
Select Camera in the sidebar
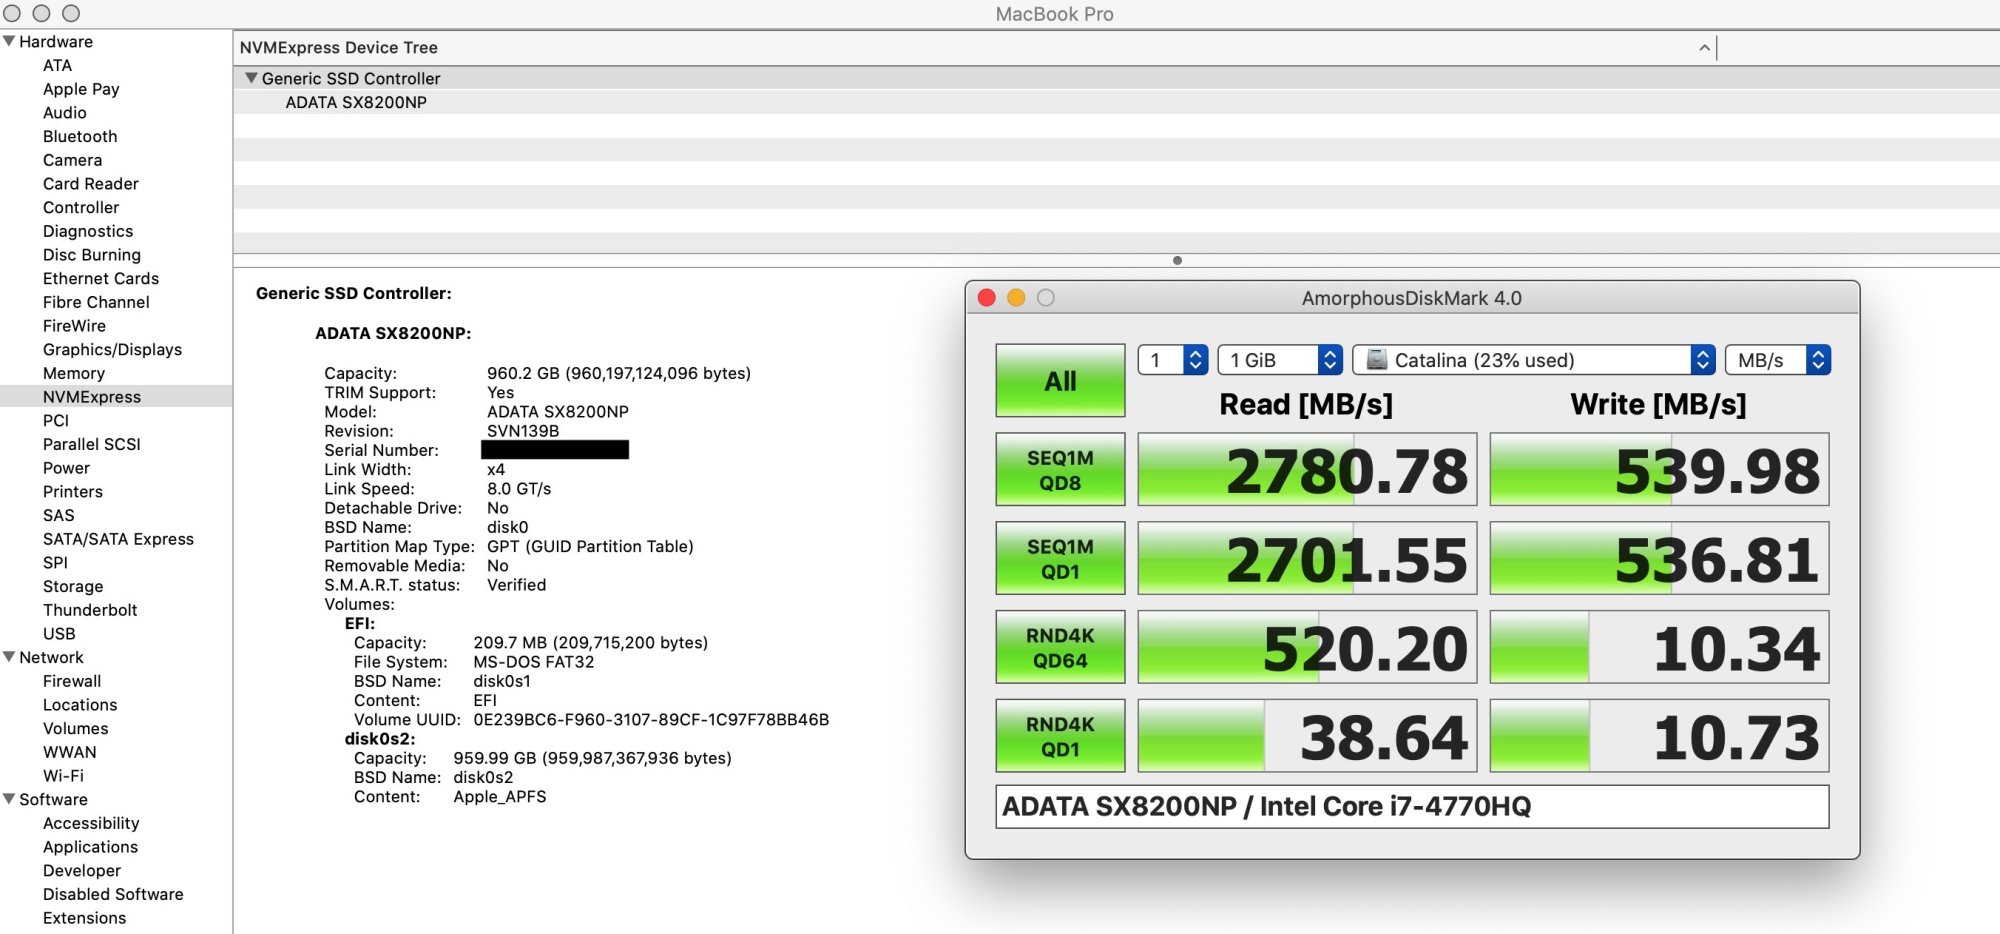tap(72, 160)
